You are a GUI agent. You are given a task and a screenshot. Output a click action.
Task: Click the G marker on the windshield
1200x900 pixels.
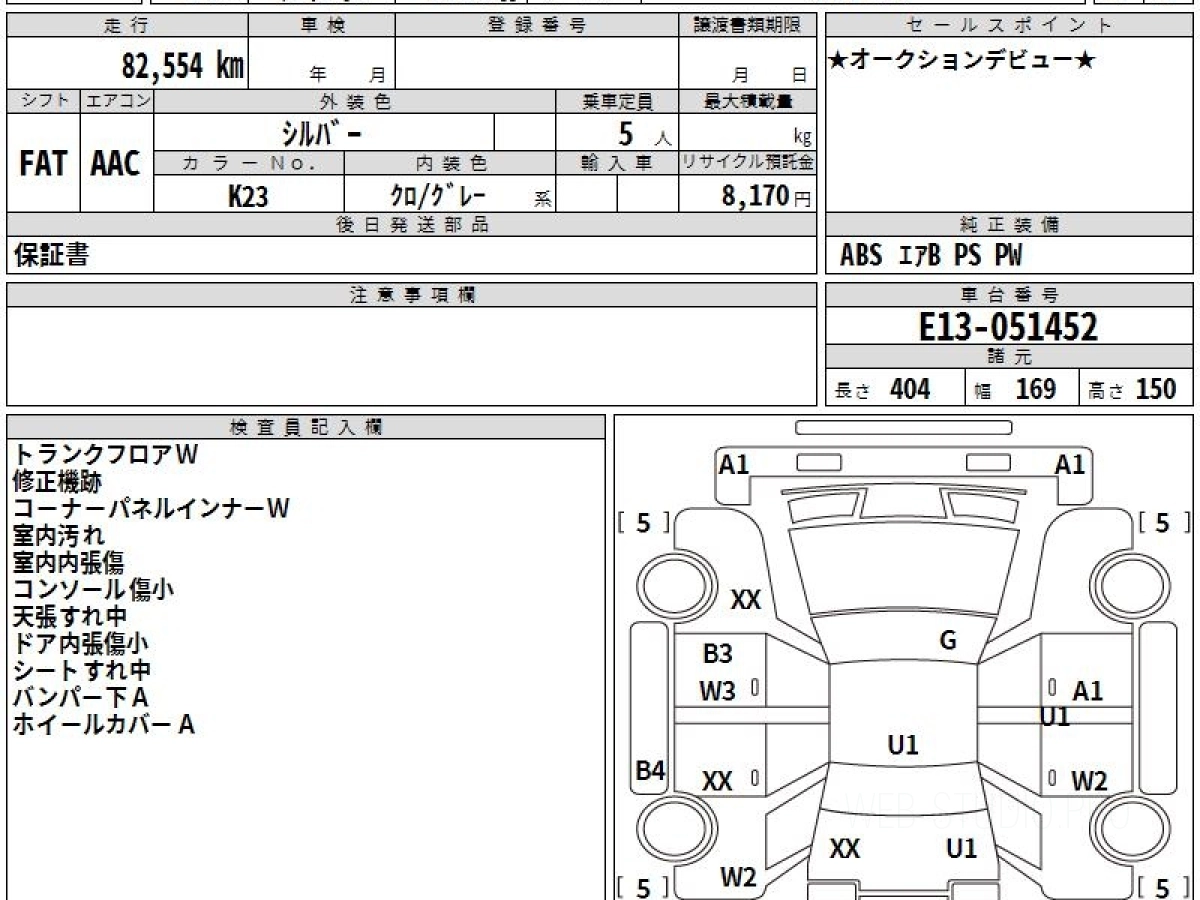(947, 641)
